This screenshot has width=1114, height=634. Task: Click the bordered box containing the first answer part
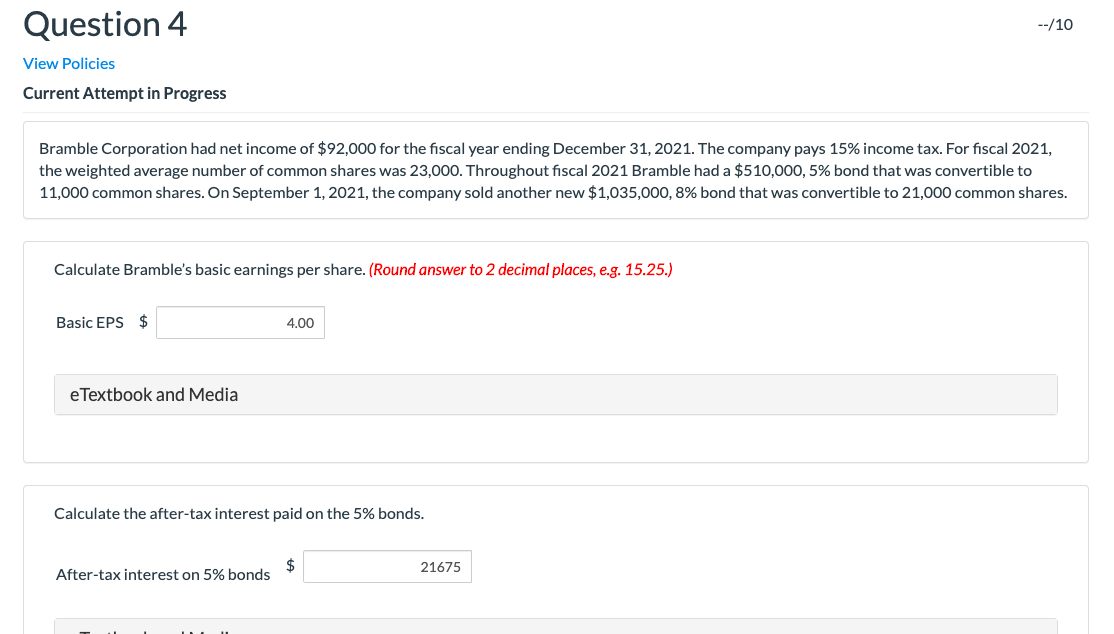[x=555, y=350]
